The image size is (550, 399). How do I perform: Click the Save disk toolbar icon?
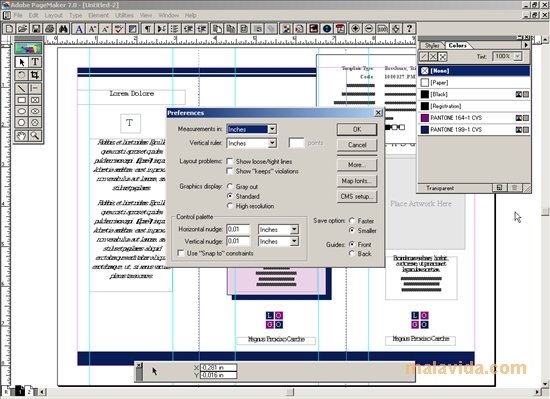point(36,29)
